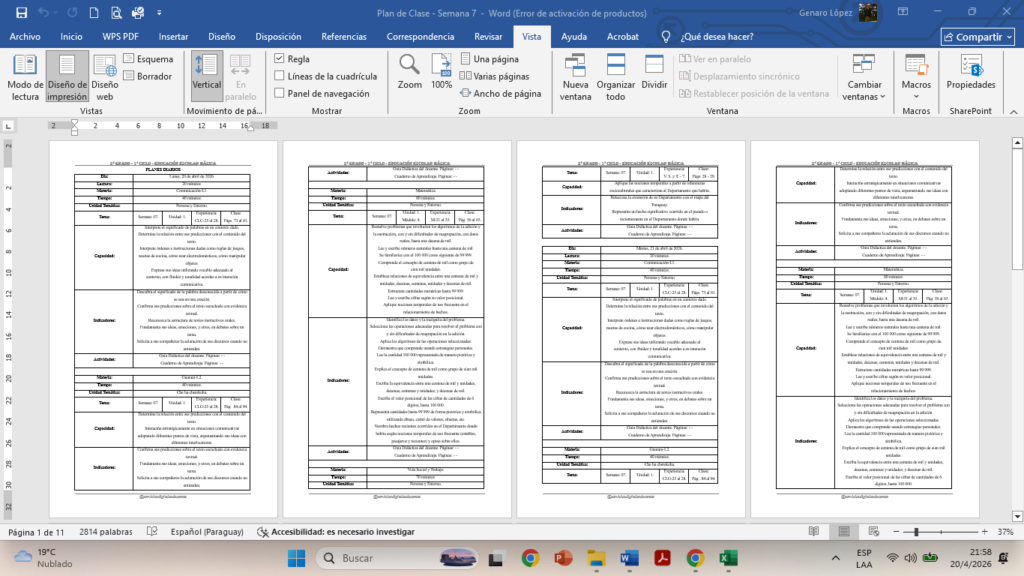The height and width of the screenshot is (576, 1024).
Task: Open the Correspondencia tab
Action: coord(420,37)
